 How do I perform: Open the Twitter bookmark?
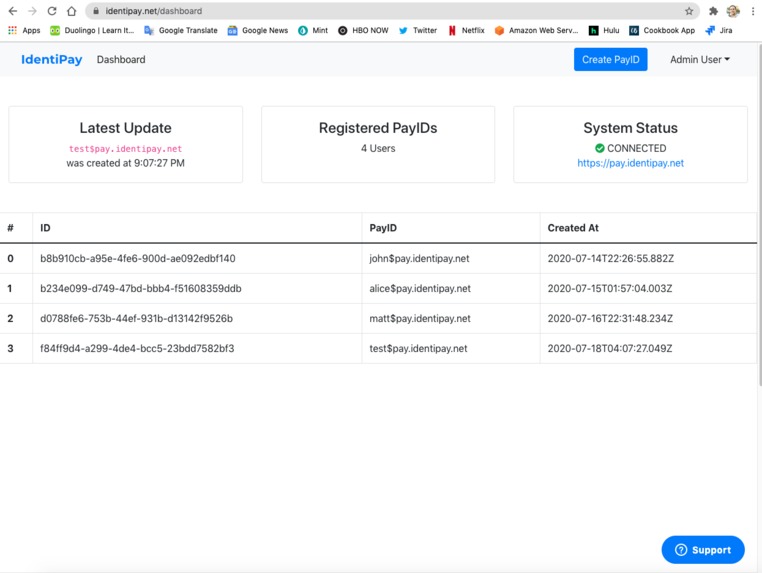[417, 30]
